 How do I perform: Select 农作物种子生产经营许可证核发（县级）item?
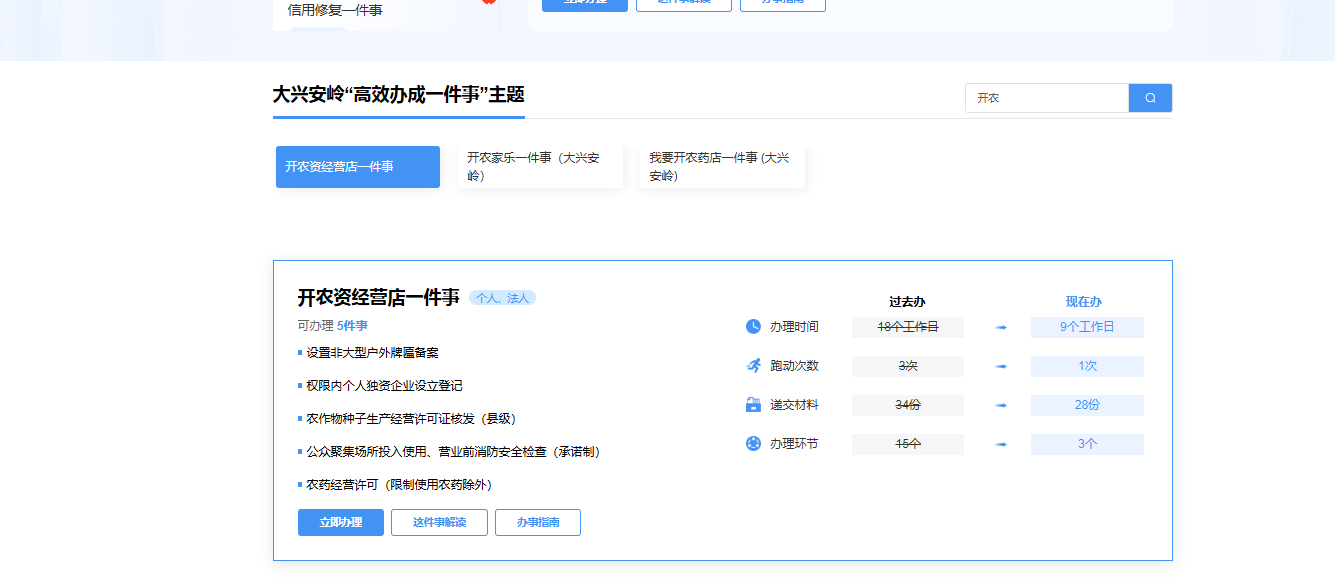(411, 419)
